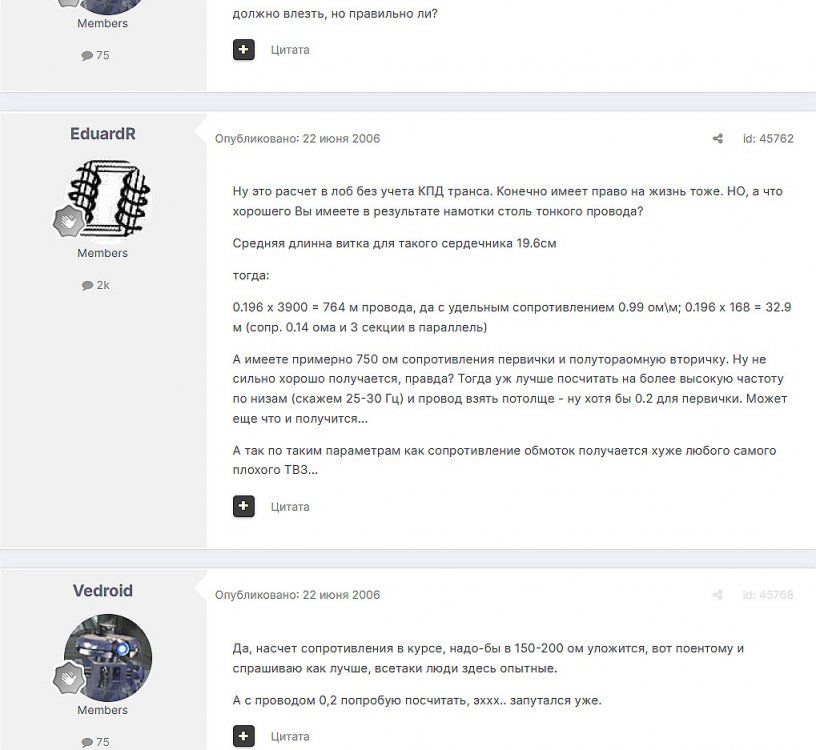Click Vedroid's rank badge icon
The height and width of the screenshot is (750, 816).
click(68, 678)
